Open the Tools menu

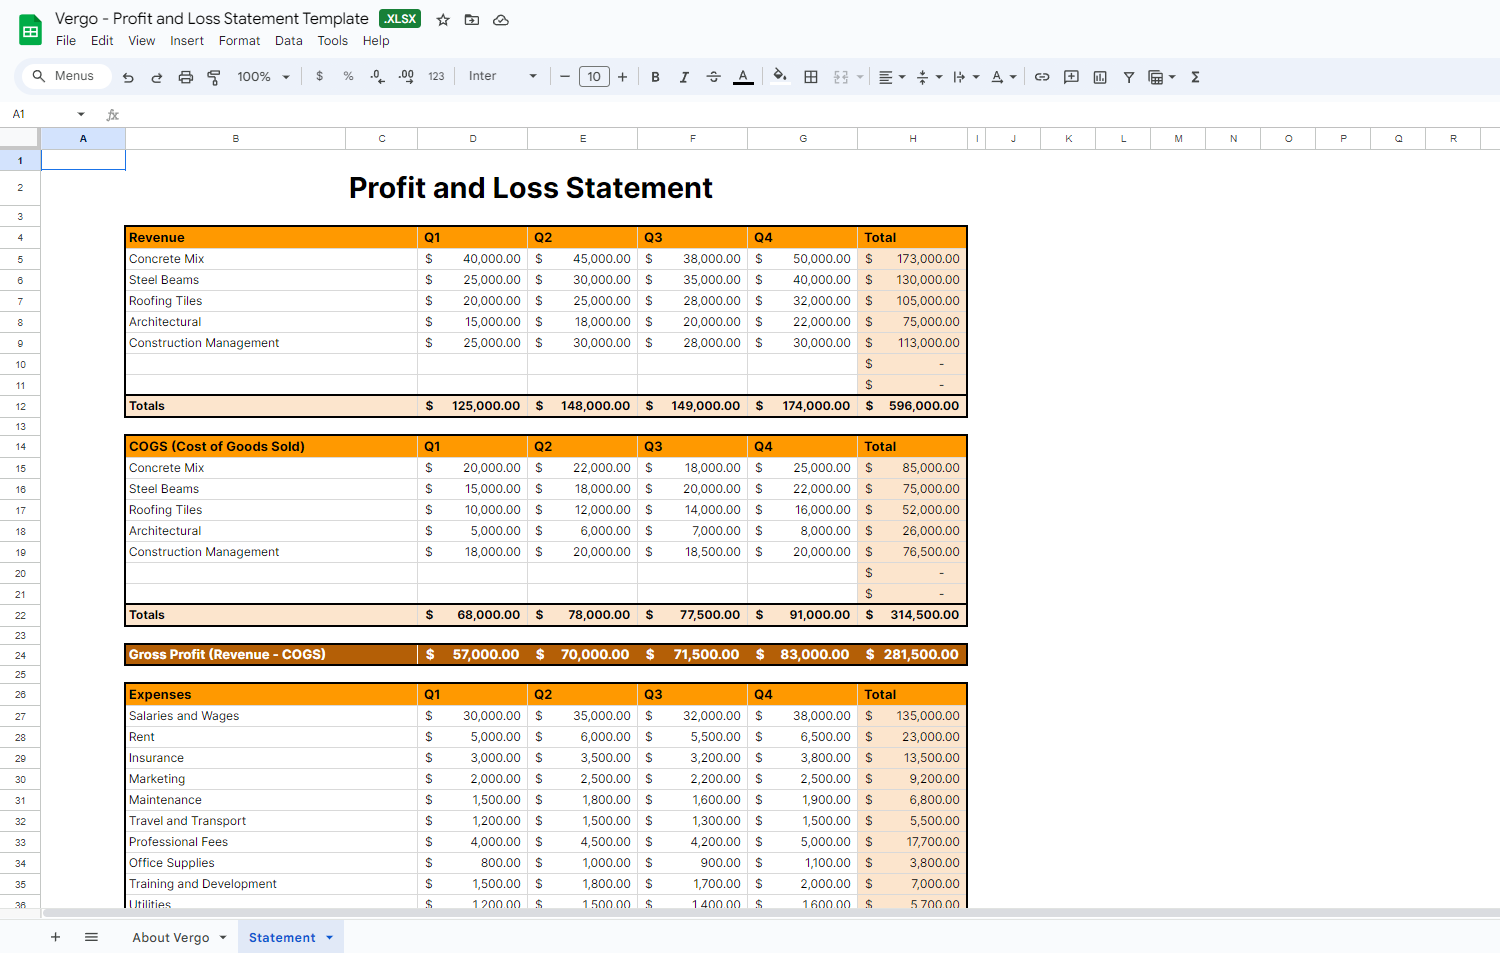click(333, 41)
